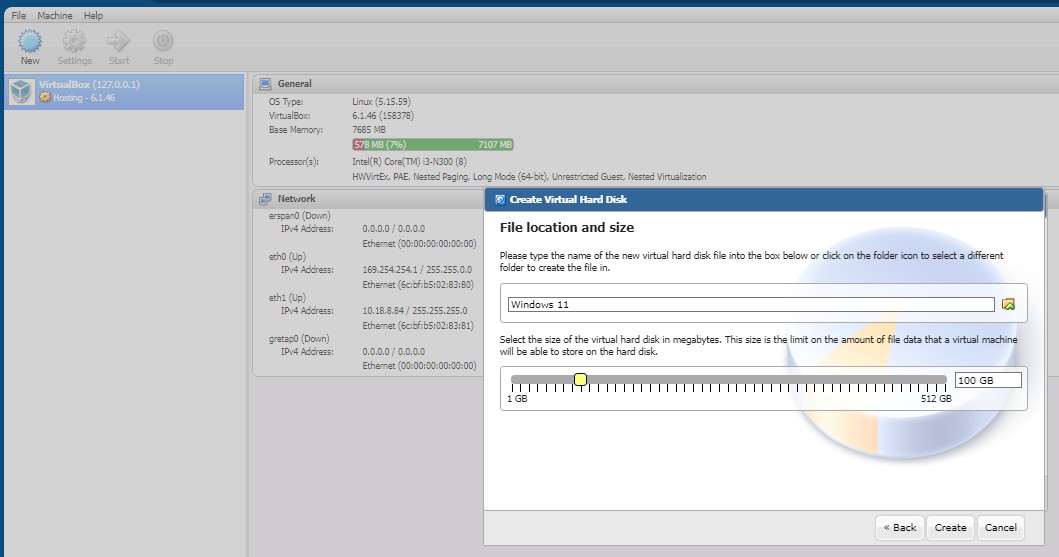Click the Create button
This screenshot has height=557, width=1059.
pos(950,527)
